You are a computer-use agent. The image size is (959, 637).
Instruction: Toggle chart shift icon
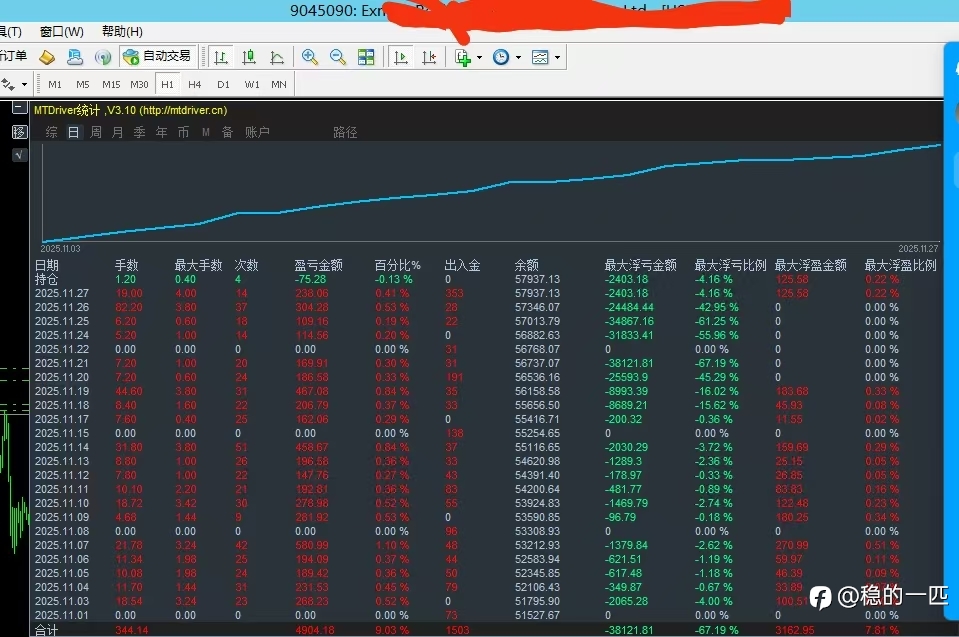point(429,57)
